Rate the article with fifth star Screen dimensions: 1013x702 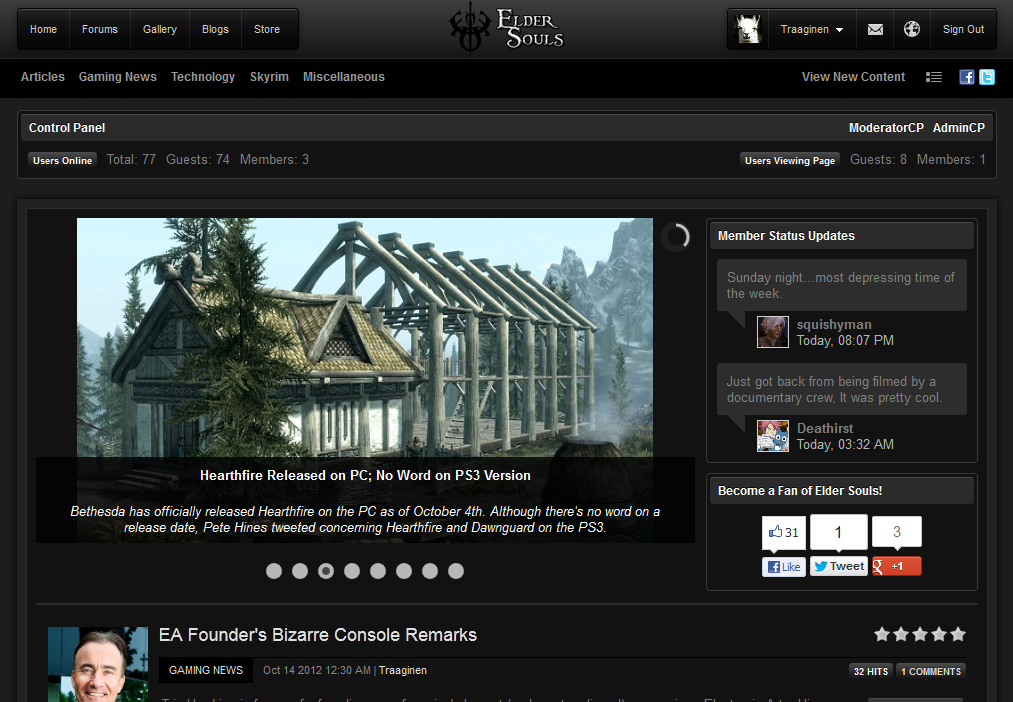958,634
